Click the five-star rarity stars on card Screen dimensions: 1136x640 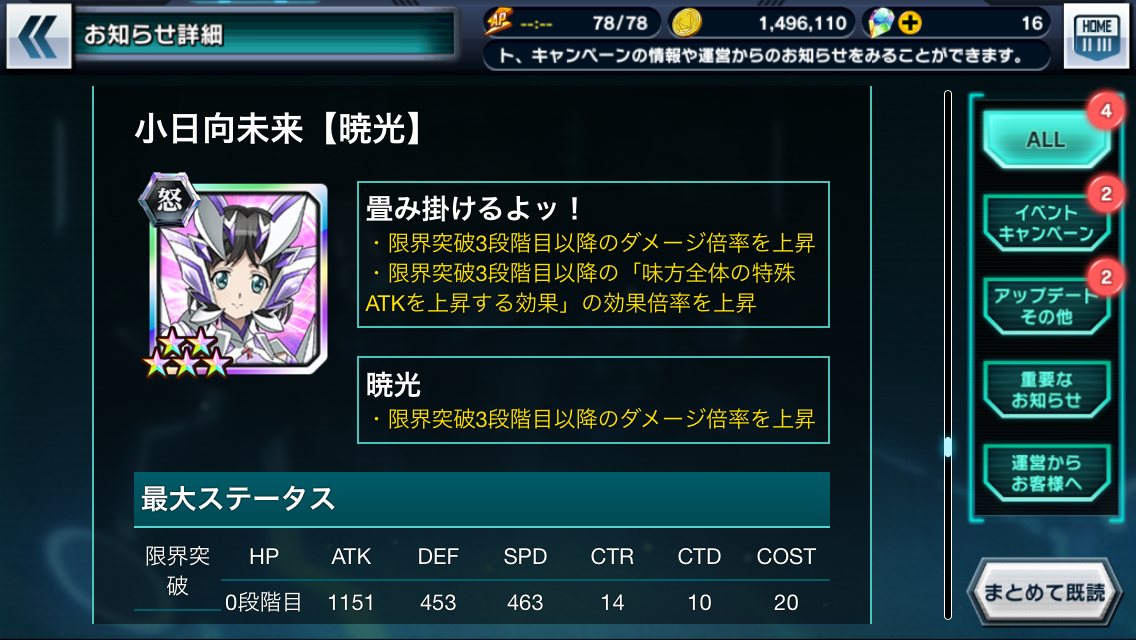(x=187, y=352)
